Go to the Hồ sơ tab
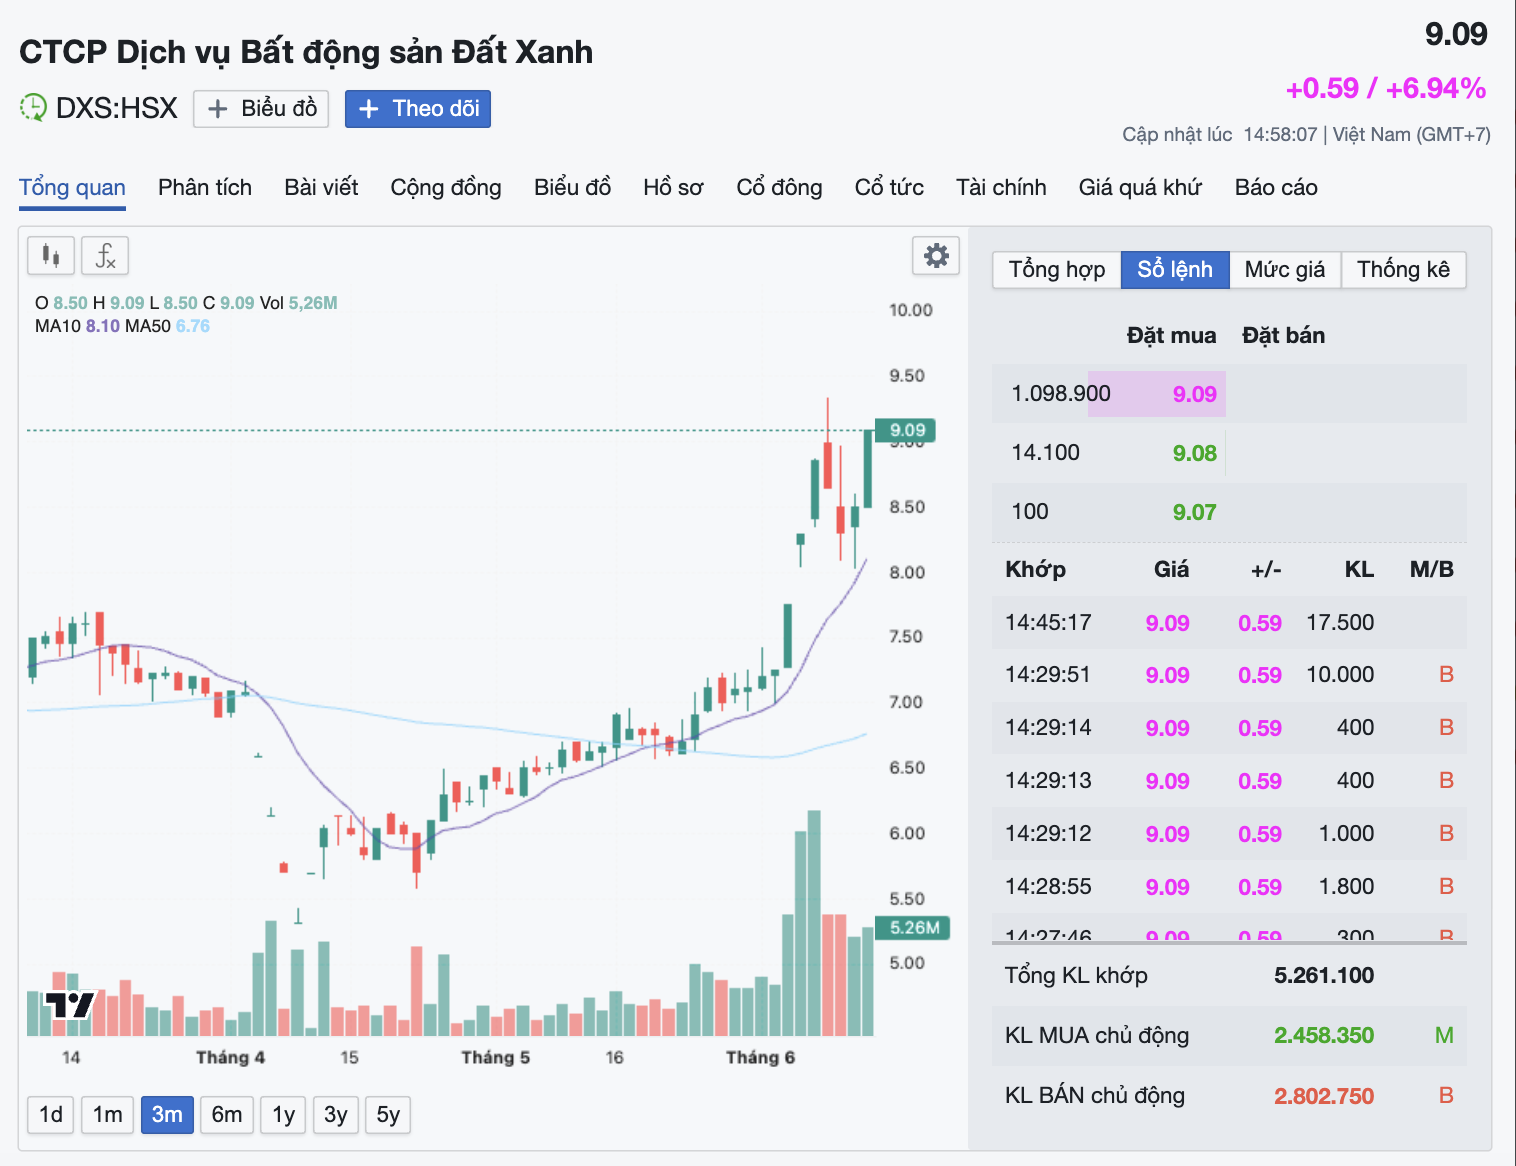This screenshot has width=1516, height=1166. 673,188
